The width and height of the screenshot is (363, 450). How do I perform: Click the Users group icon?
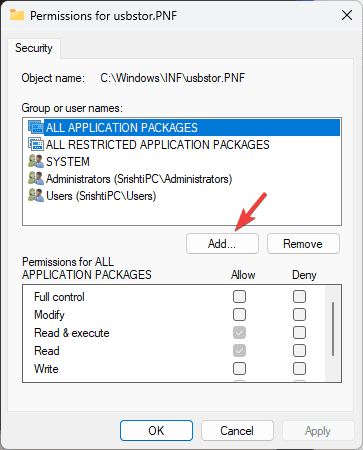click(36, 196)
